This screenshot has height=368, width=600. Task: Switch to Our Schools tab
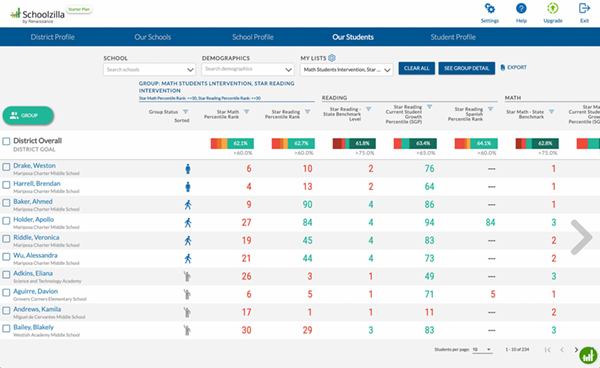[x=153, y=37]
